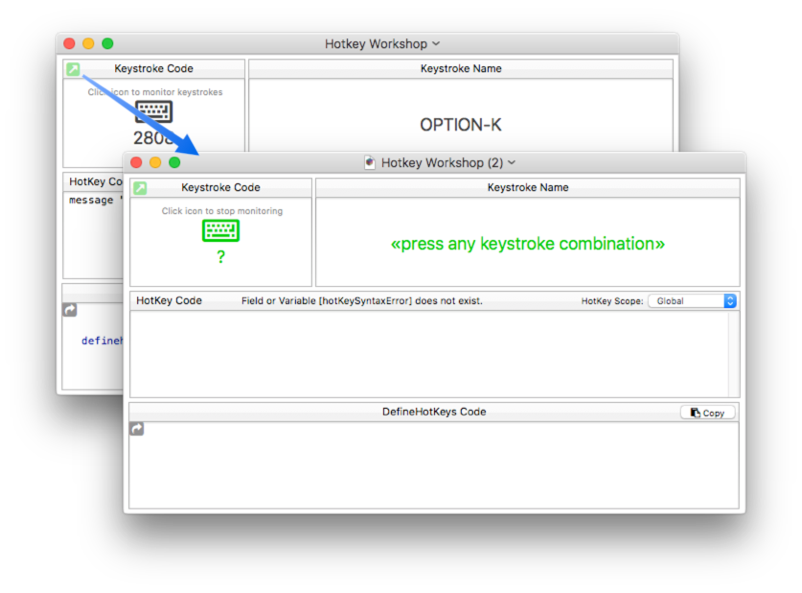Click the document icon in the Hotkey Workshop (2) title
802x593 pixels.
[369, 163]
